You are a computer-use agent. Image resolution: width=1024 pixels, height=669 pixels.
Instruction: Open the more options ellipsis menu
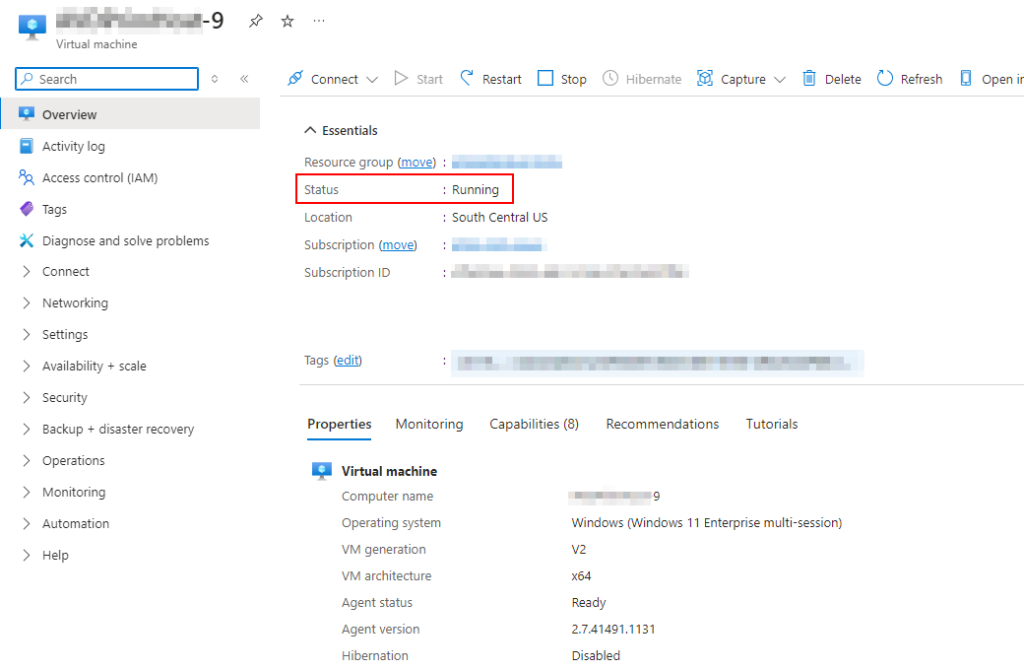click(319, 21)
